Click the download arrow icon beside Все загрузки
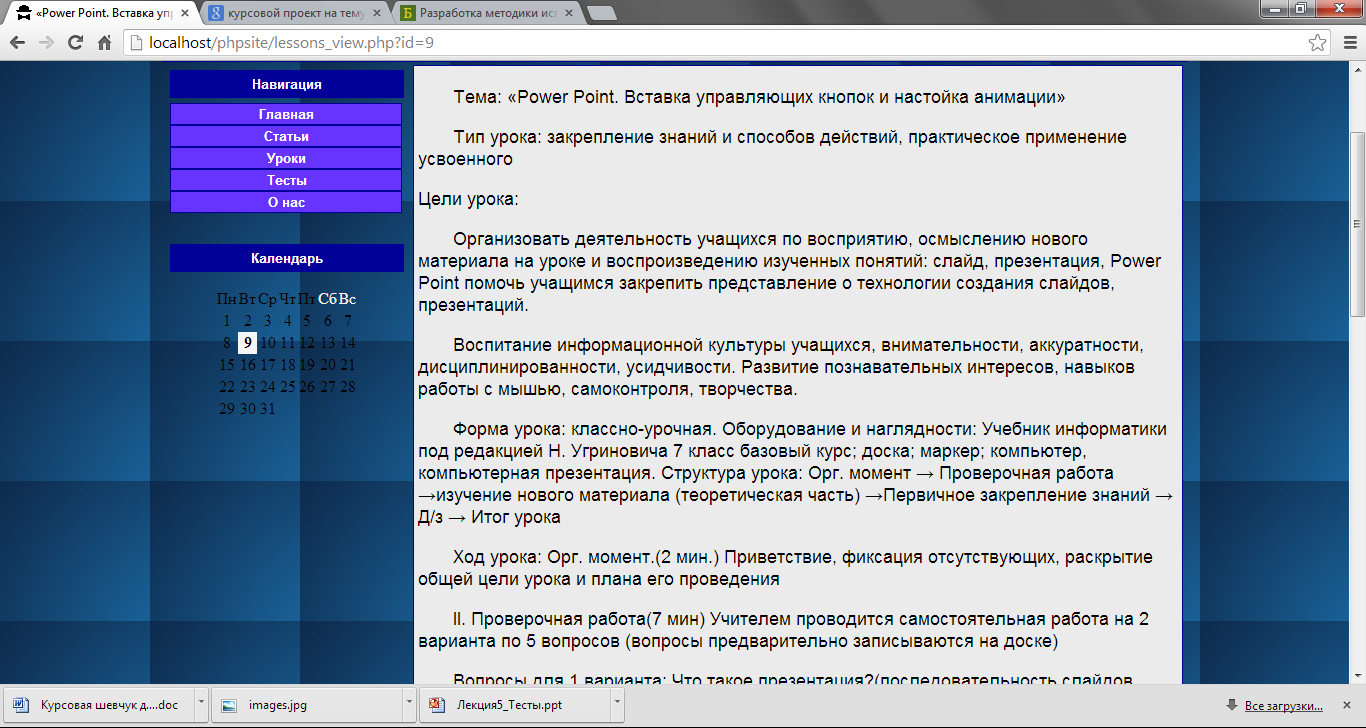1366x728 pixels. 1232,706
